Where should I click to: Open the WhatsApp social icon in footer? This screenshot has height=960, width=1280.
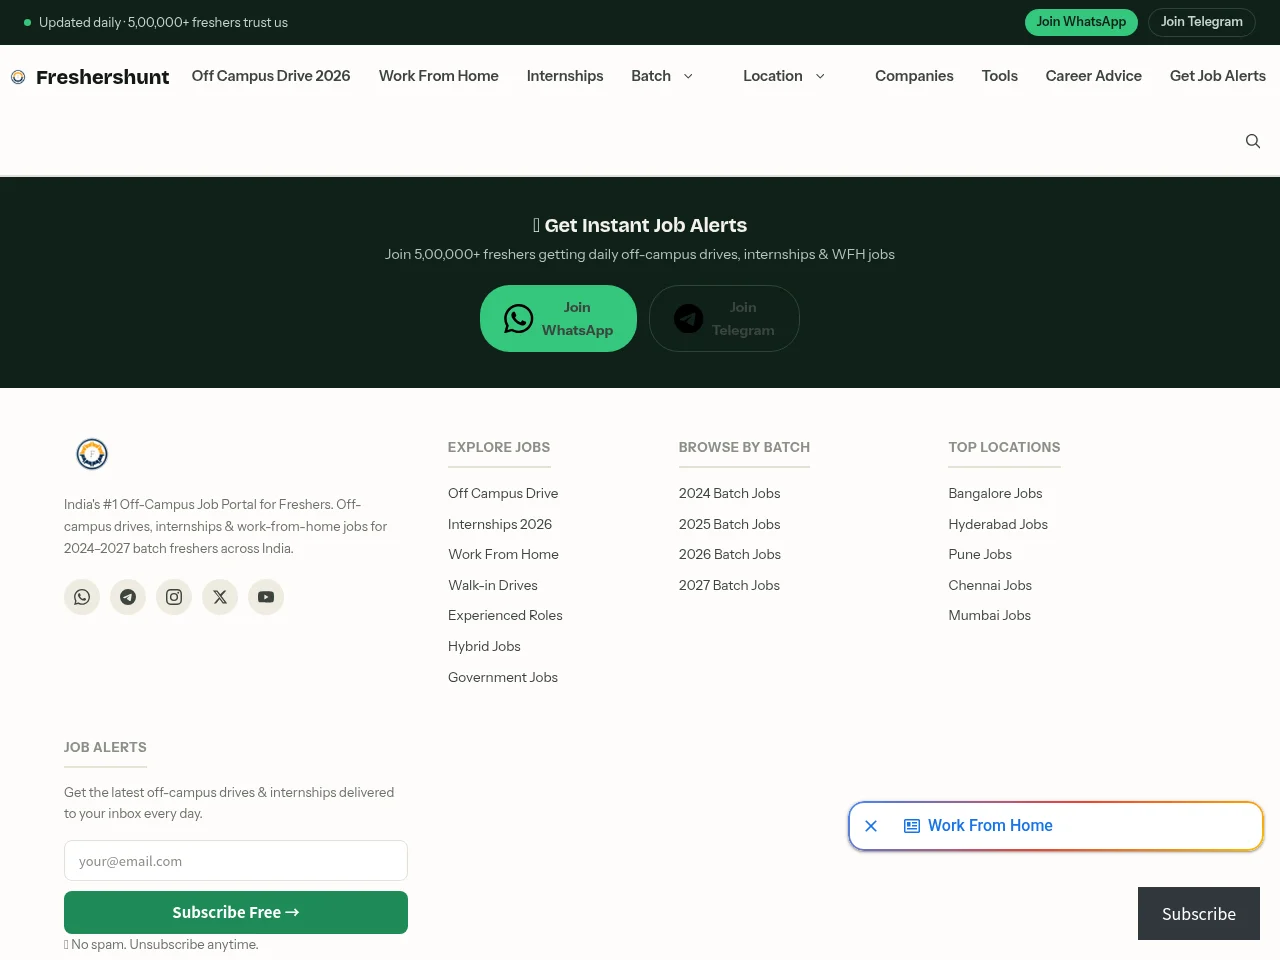tap(82, 597)
